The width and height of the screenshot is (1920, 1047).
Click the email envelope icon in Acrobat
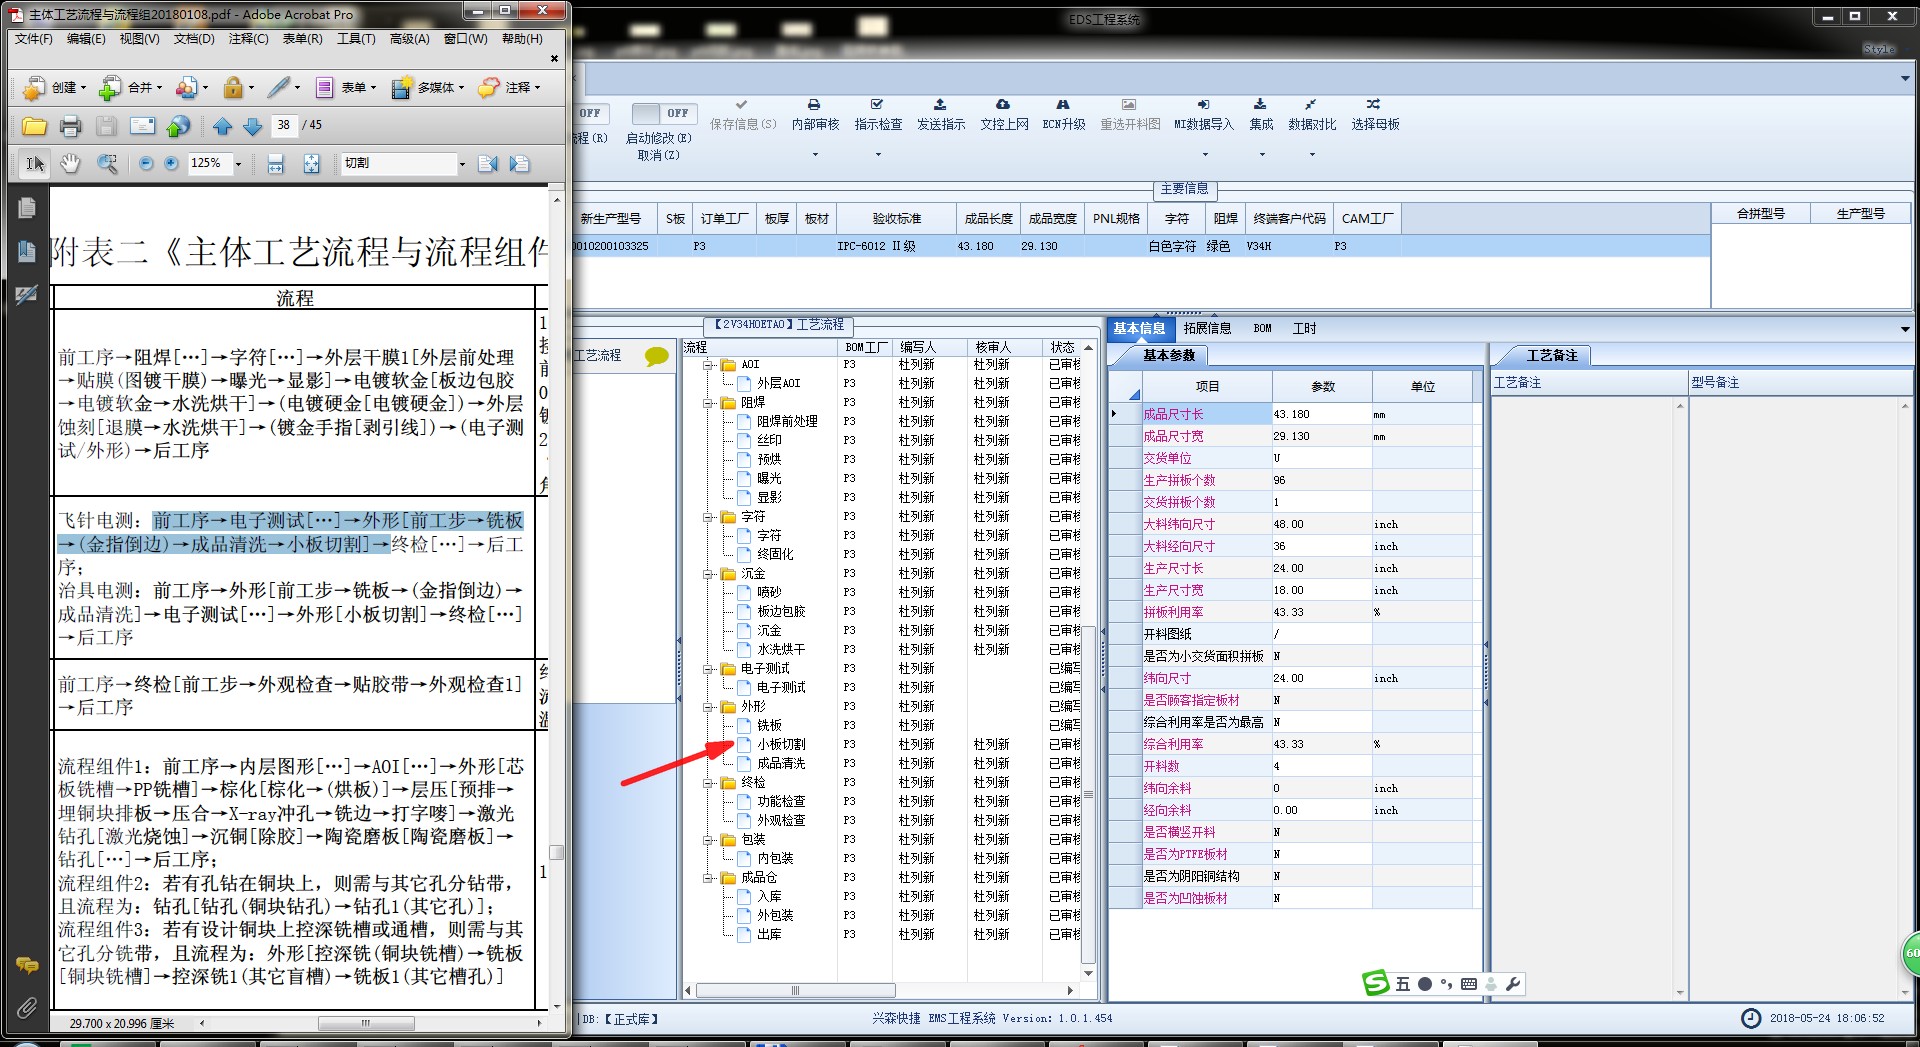[x=143, y=126]
